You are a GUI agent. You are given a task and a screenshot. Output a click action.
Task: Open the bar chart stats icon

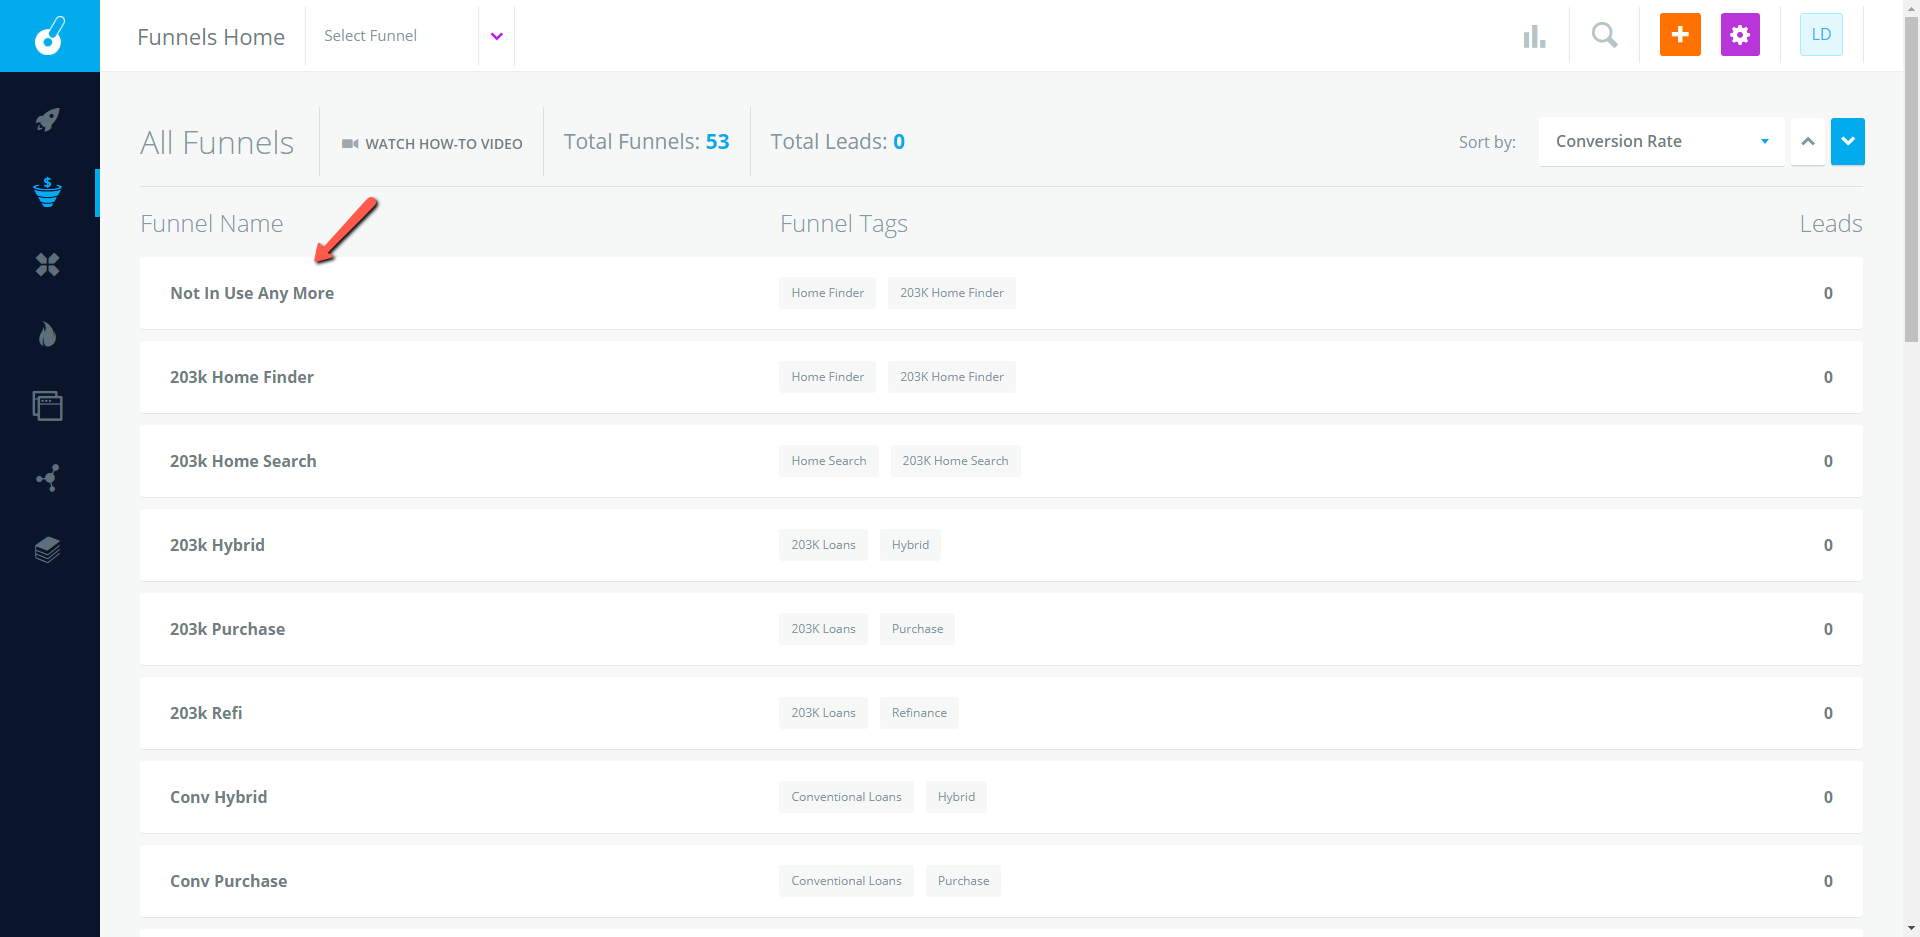pyautogui.click(x=1534, y=36)
